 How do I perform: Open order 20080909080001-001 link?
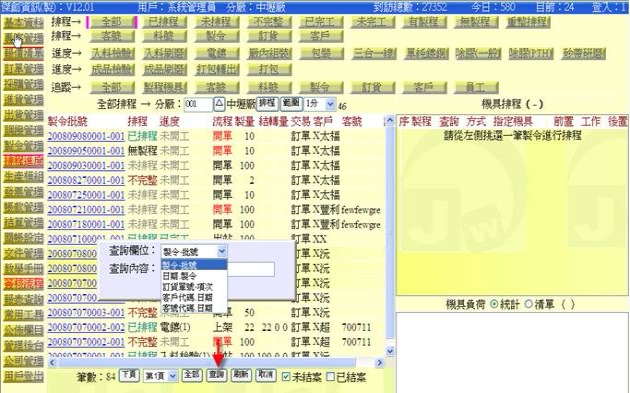86,136
